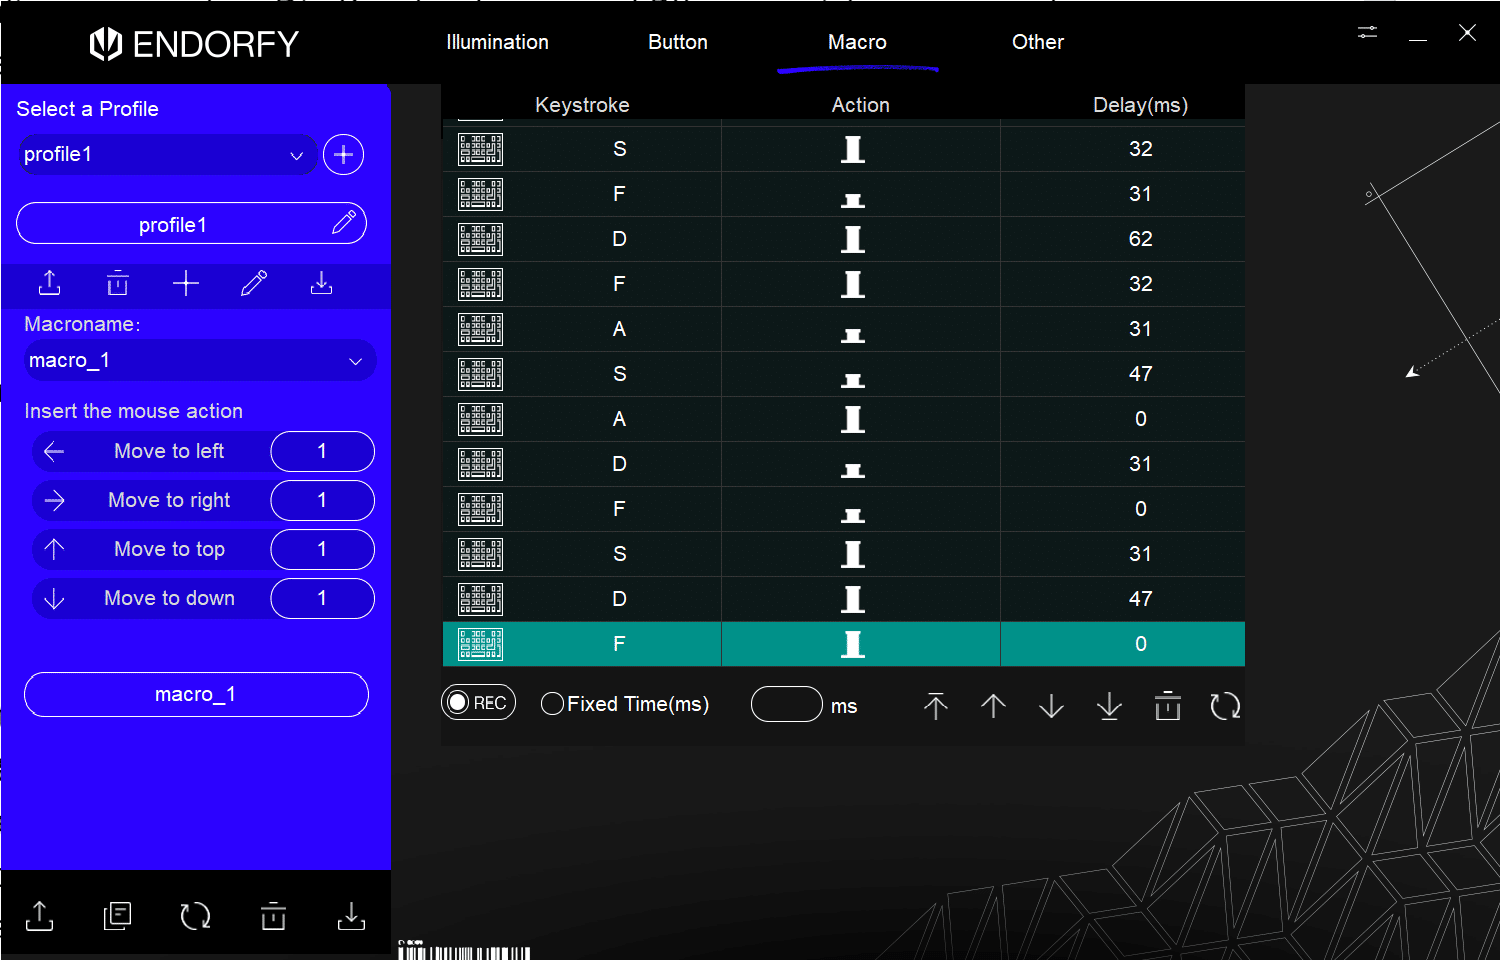Add new macro with plus icon
Viewport: 1500px width, 960px height.
coord(186,284)
